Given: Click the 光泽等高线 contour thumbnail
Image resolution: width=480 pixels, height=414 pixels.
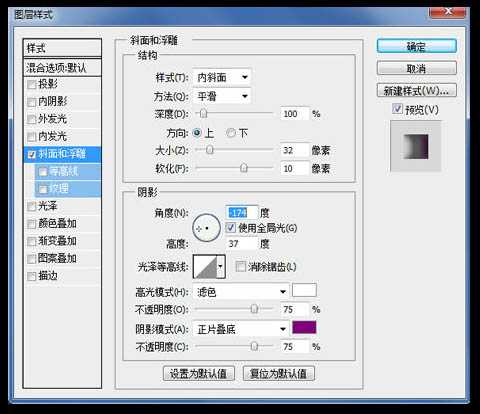Looking at the screenshot, I should tap(205, 267).
